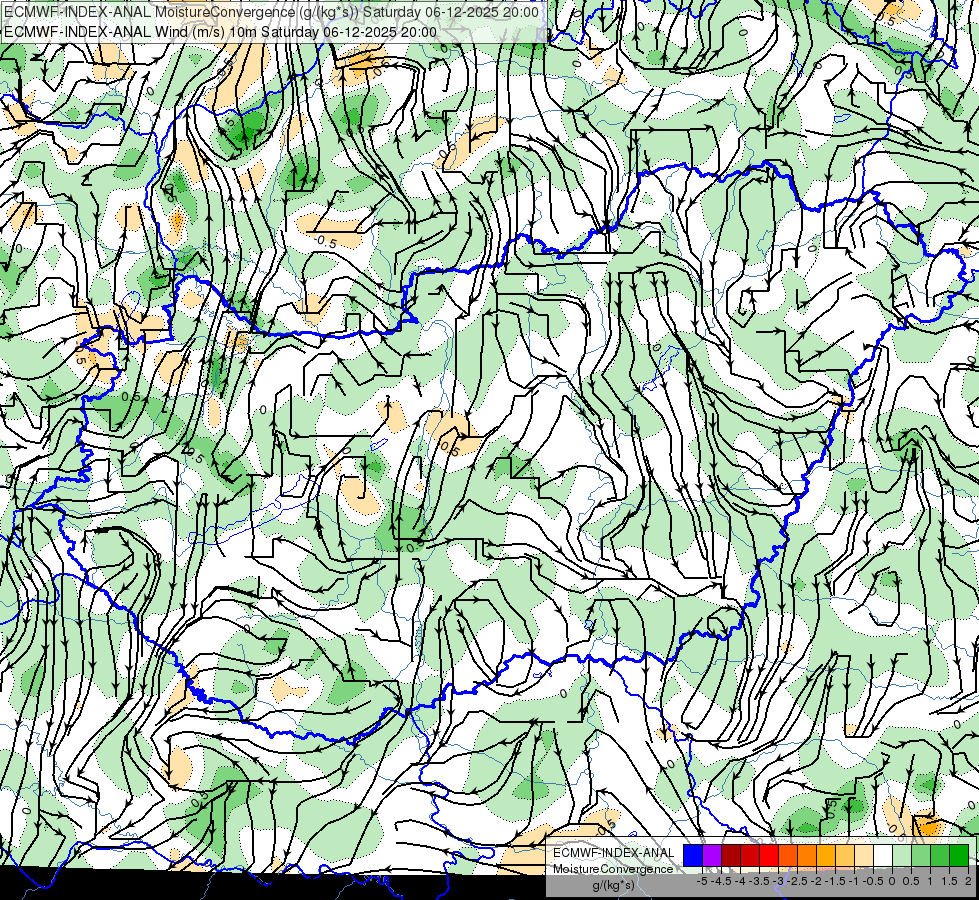Image resolution: width=979 pixels, height=900 pixels.
Task: Select the dark red legend swatch (-4.5 to -4)
Action: [x=731, y=855]
